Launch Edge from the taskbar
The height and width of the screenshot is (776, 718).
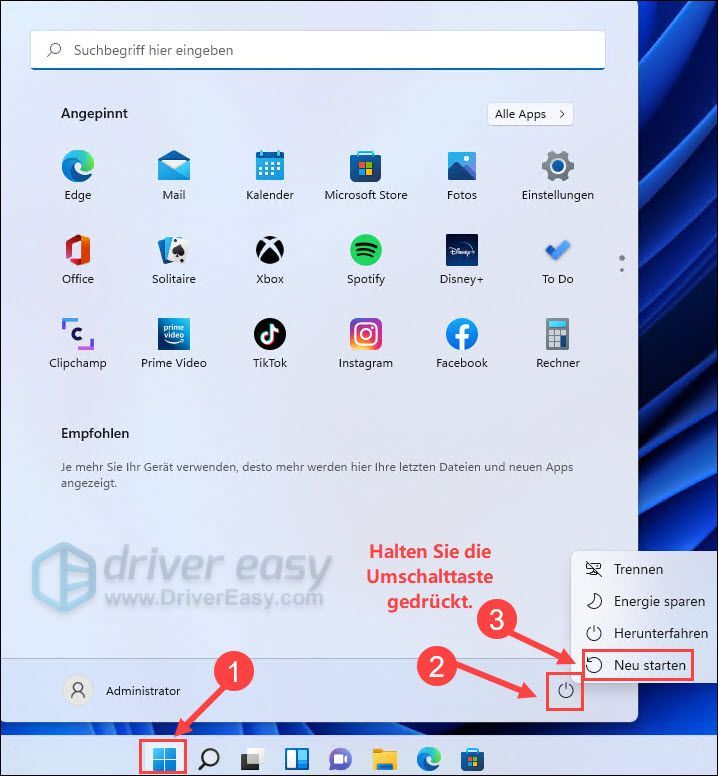pyautogui.click(x=429, y=758)
